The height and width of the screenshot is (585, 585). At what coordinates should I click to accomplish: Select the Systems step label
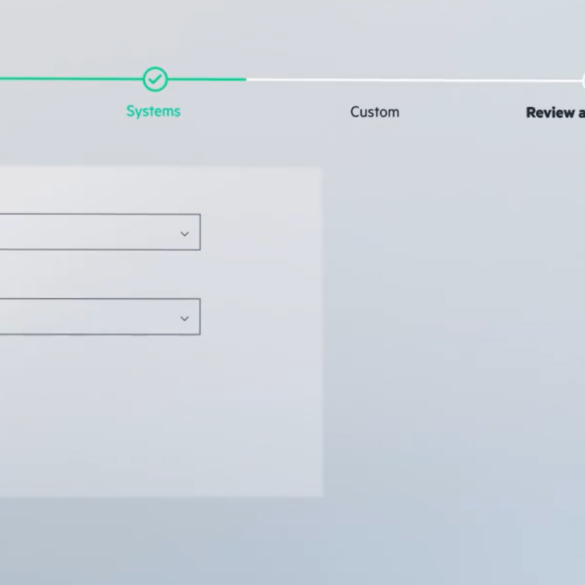(x=153, y=111)
